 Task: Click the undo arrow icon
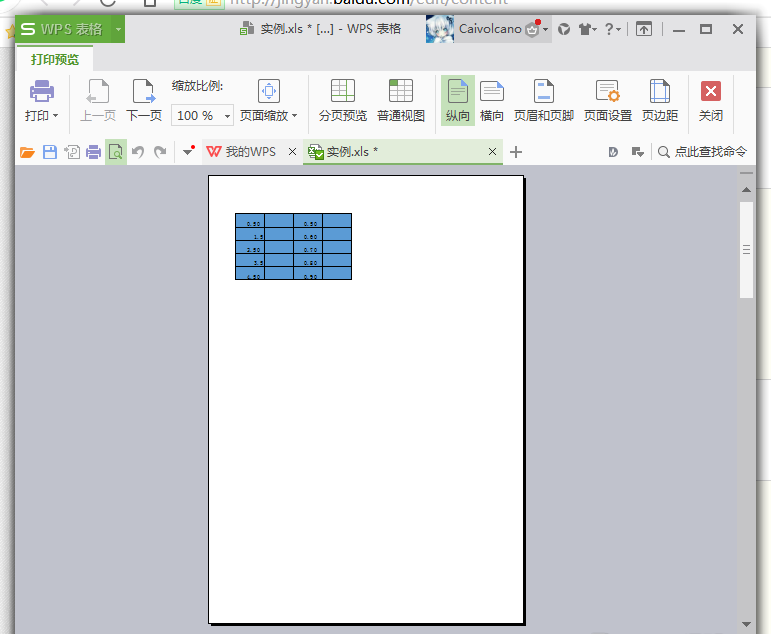138,152
